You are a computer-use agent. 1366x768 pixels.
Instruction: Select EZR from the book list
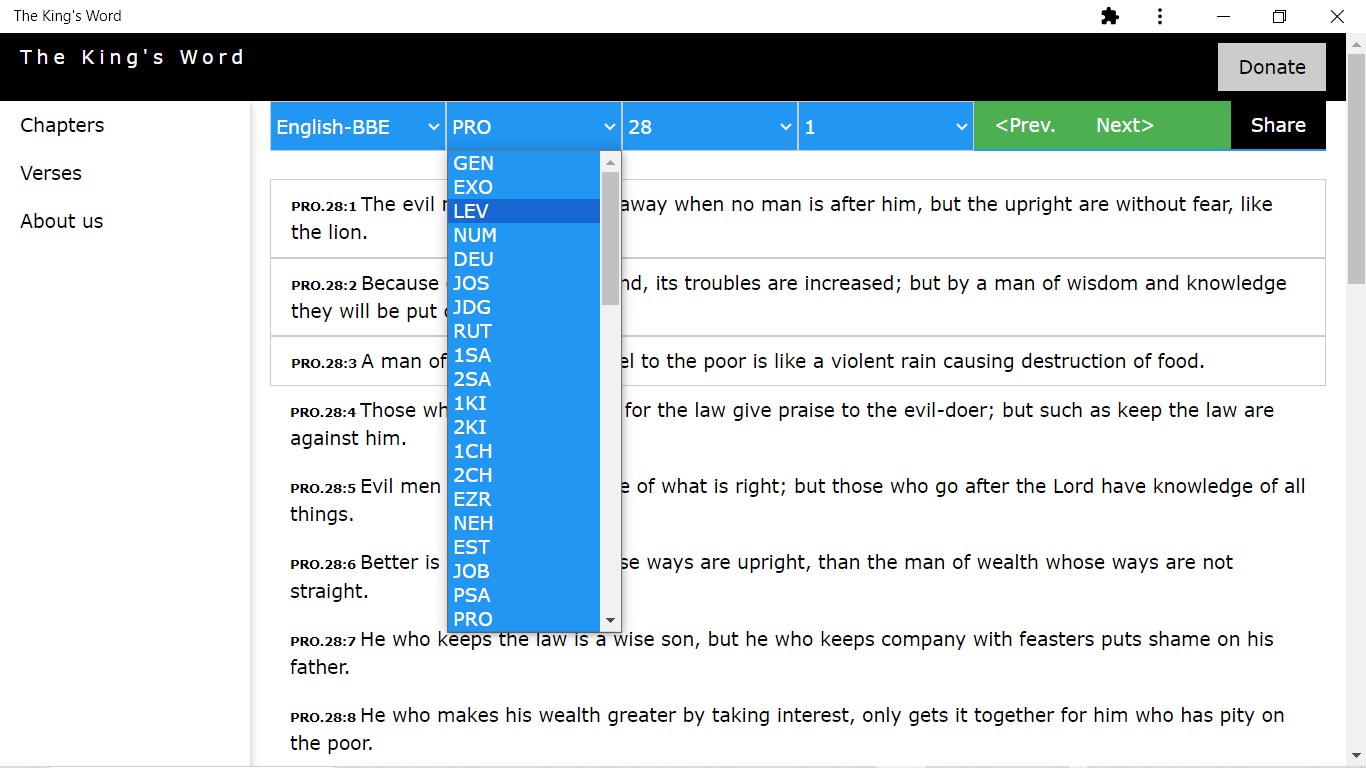pos(524,499)
